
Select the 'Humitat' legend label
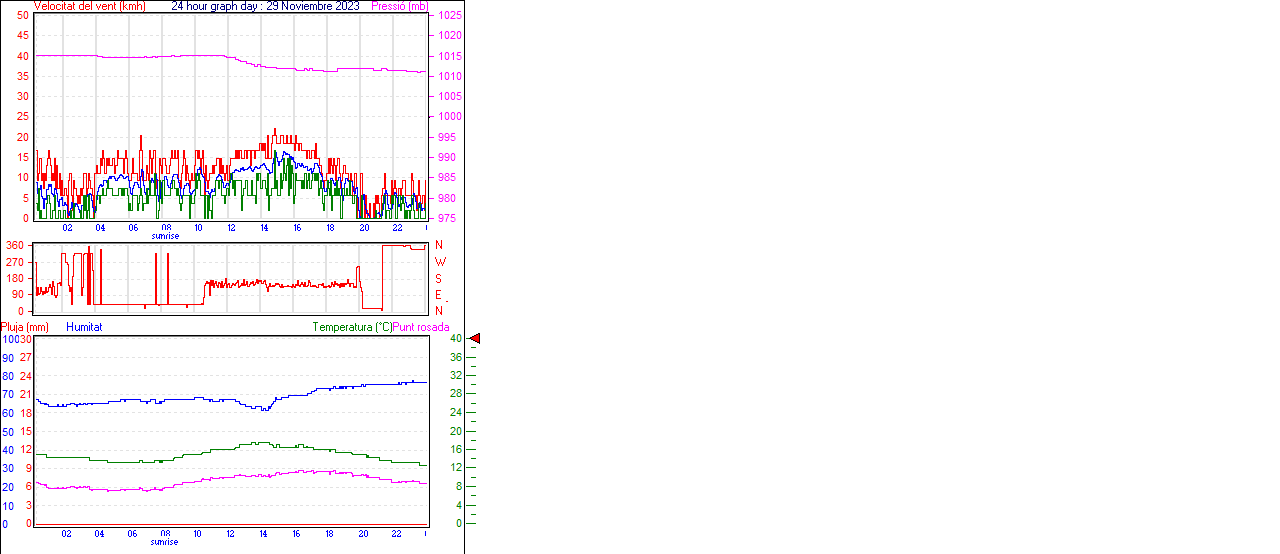(x=84, y=327)
